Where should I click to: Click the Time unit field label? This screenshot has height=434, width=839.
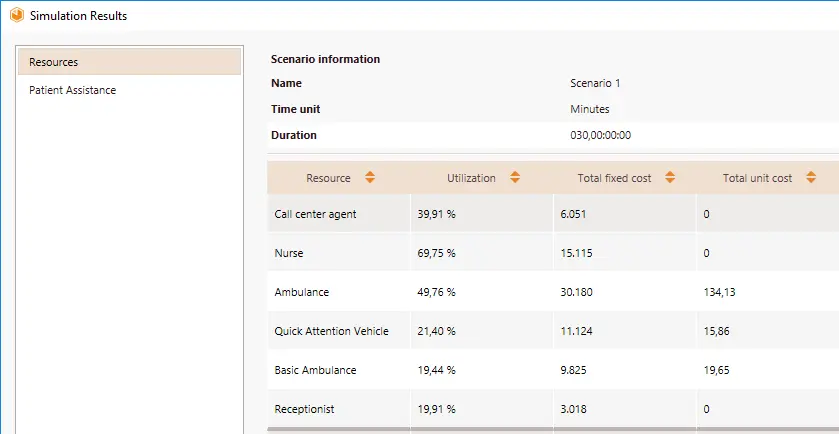tap(295, 109)
